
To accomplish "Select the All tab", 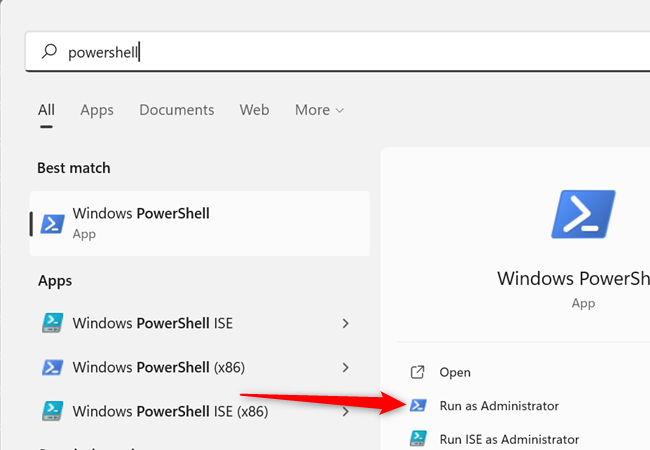I will [46, 110].
